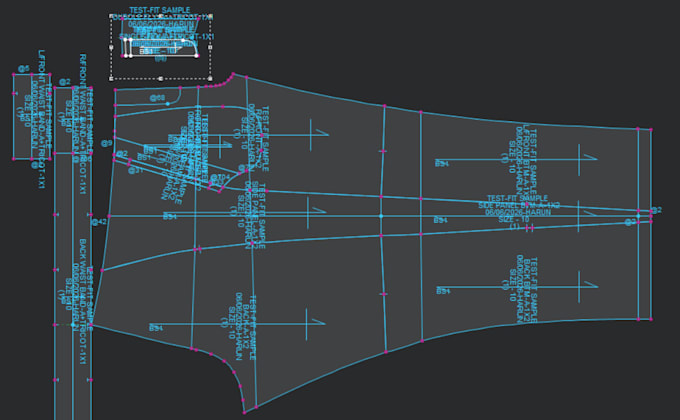Click the top-right selection handle of the dashed box

[x=211, y=16]
